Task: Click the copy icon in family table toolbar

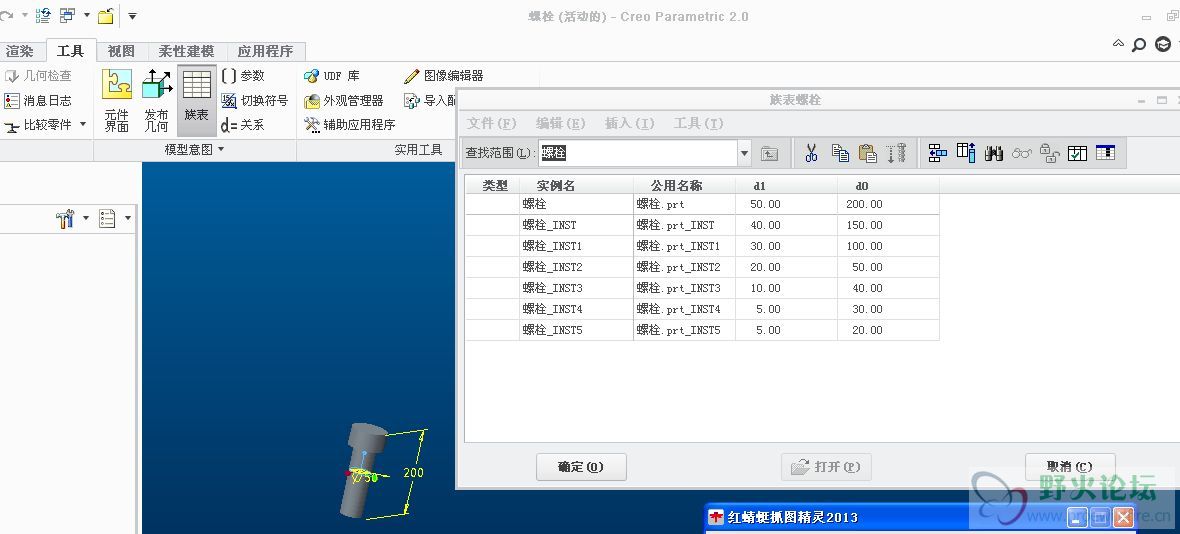Action: click(840, 153)
